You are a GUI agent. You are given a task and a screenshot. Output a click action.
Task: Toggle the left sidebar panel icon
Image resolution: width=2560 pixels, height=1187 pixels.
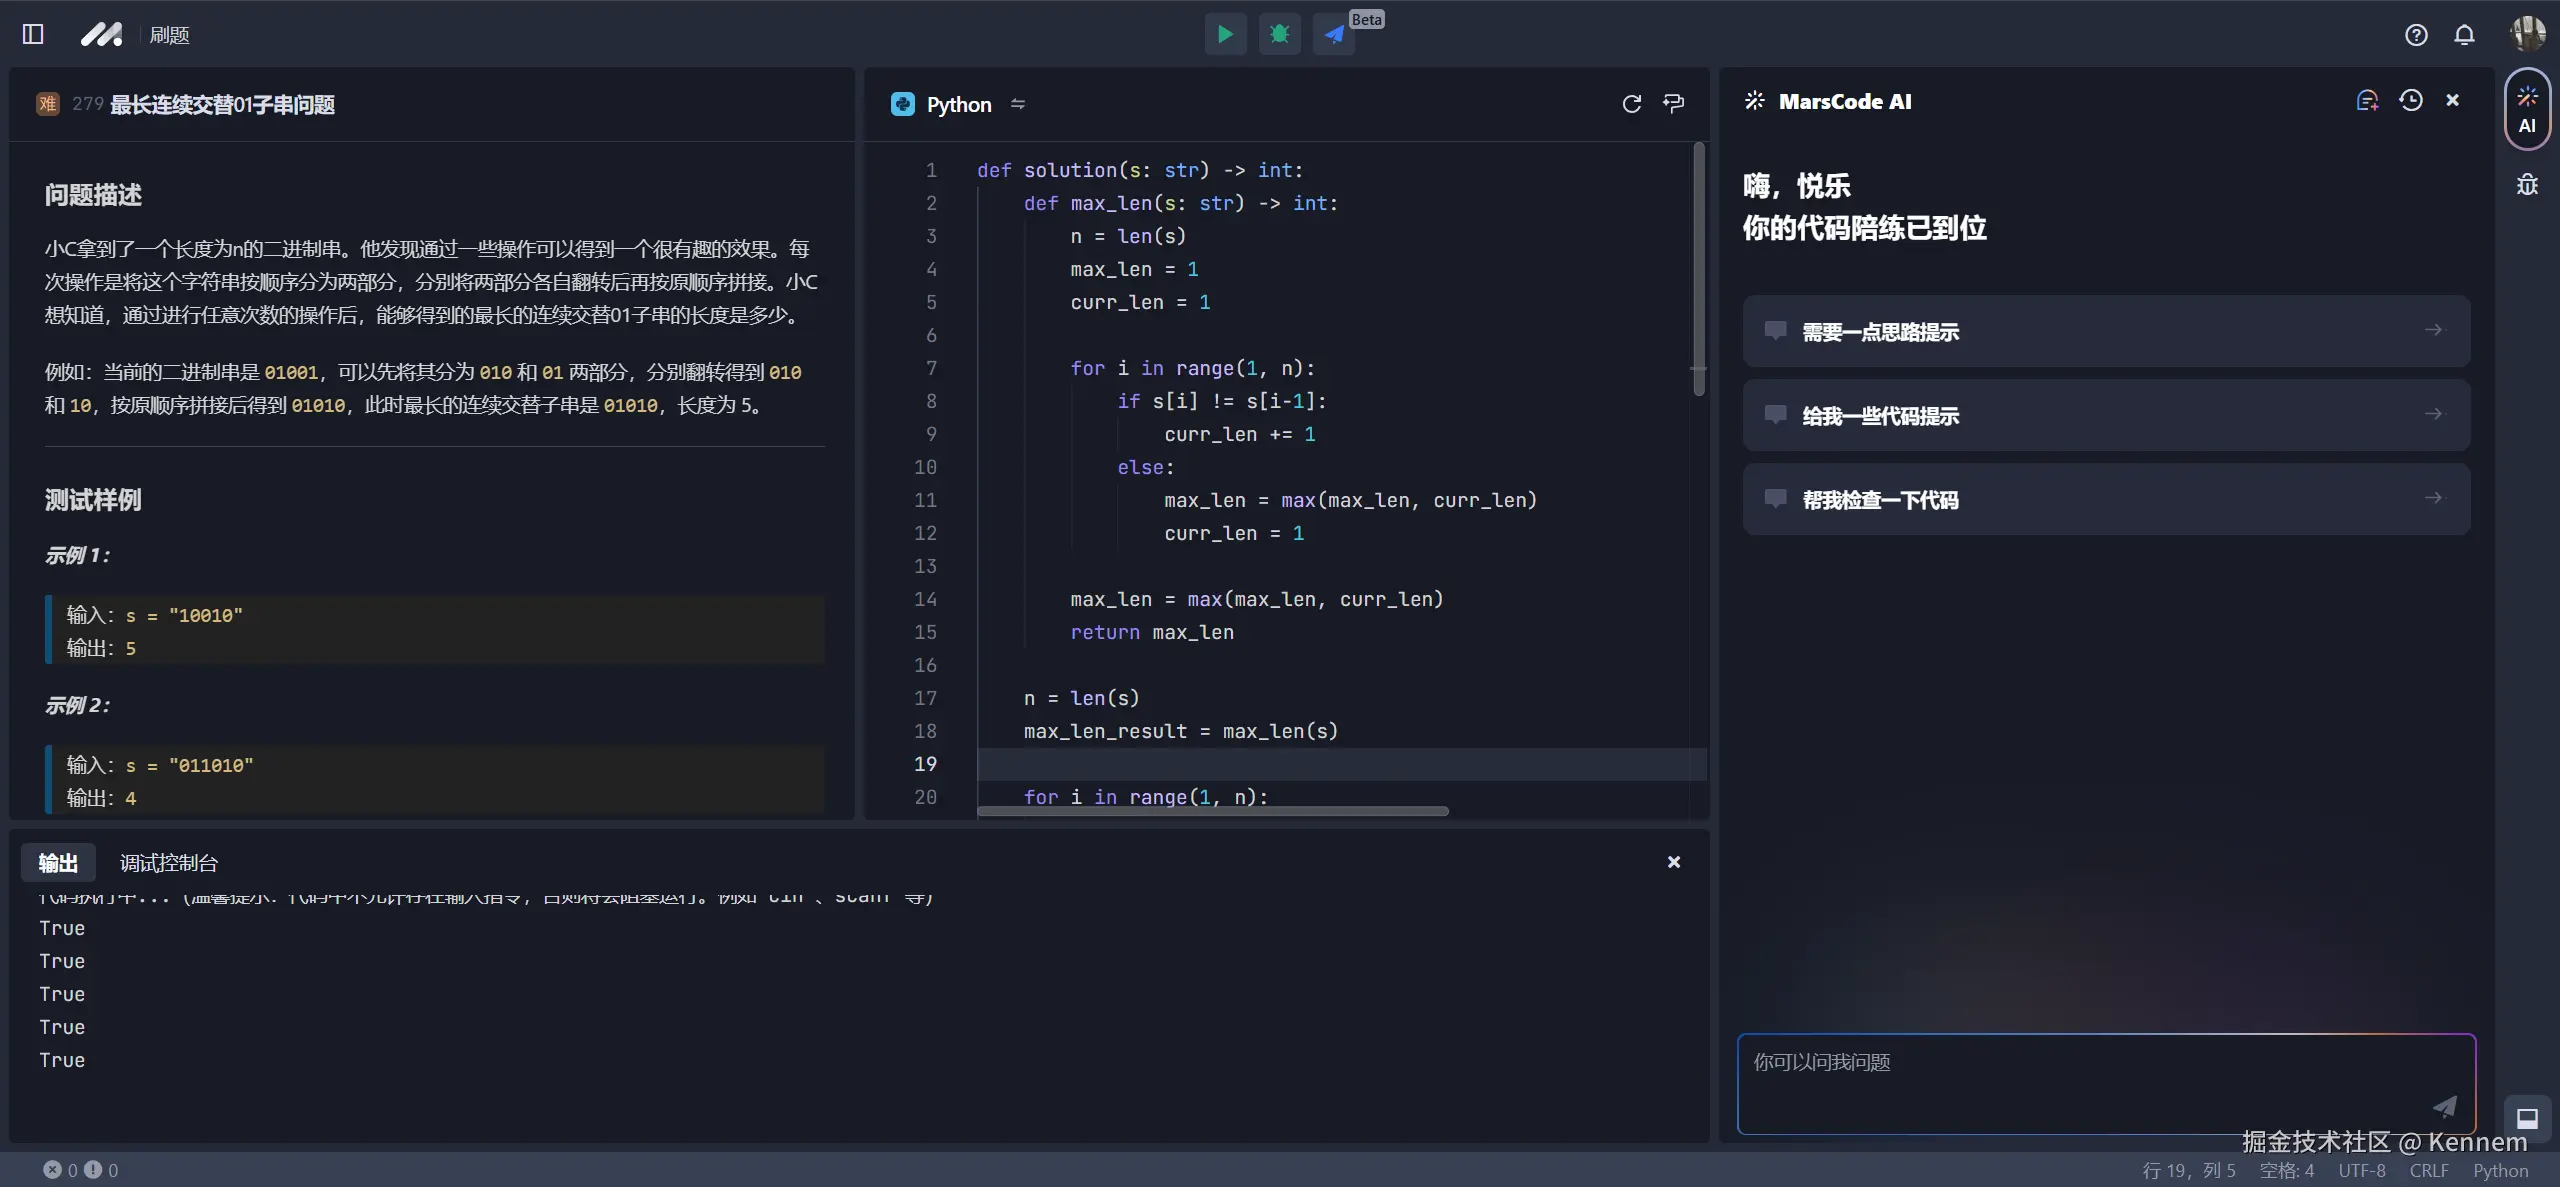(33, 35)
